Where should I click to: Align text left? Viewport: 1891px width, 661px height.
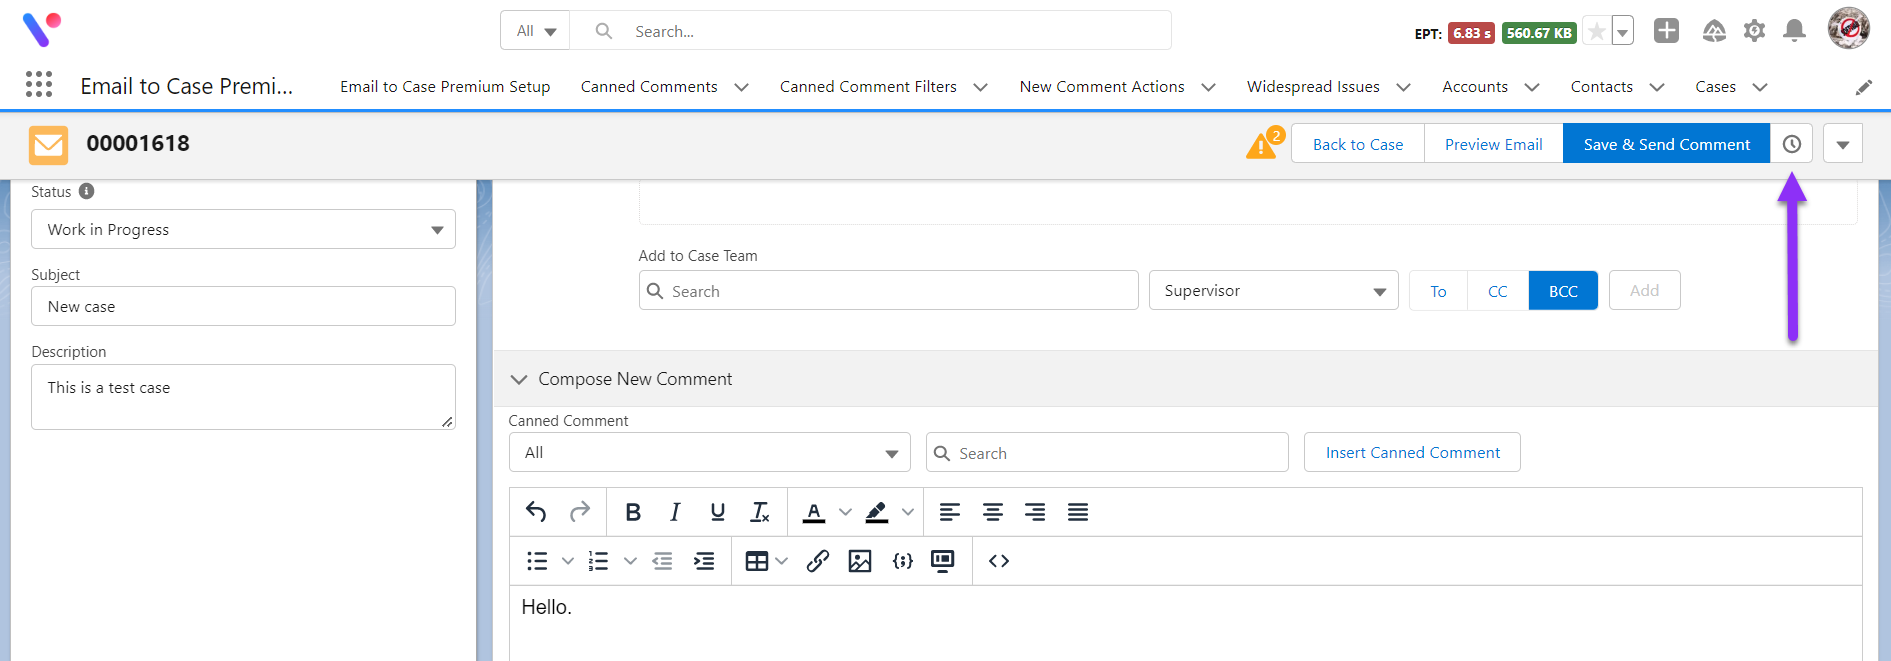[950, 512]
